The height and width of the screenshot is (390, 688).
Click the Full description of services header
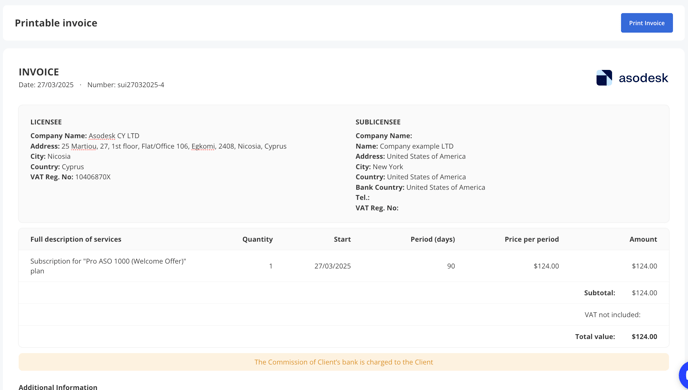pos(76,239)
